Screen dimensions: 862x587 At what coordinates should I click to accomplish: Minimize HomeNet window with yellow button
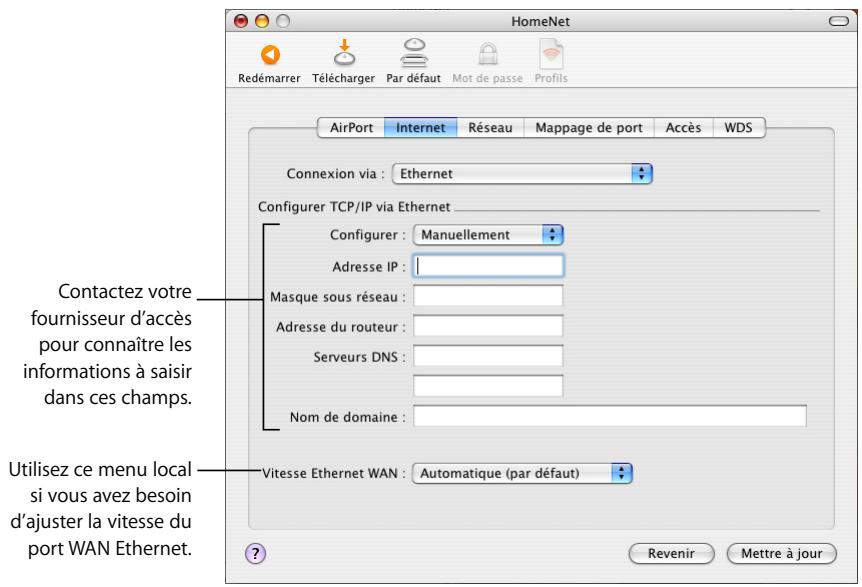coord(262,21)
